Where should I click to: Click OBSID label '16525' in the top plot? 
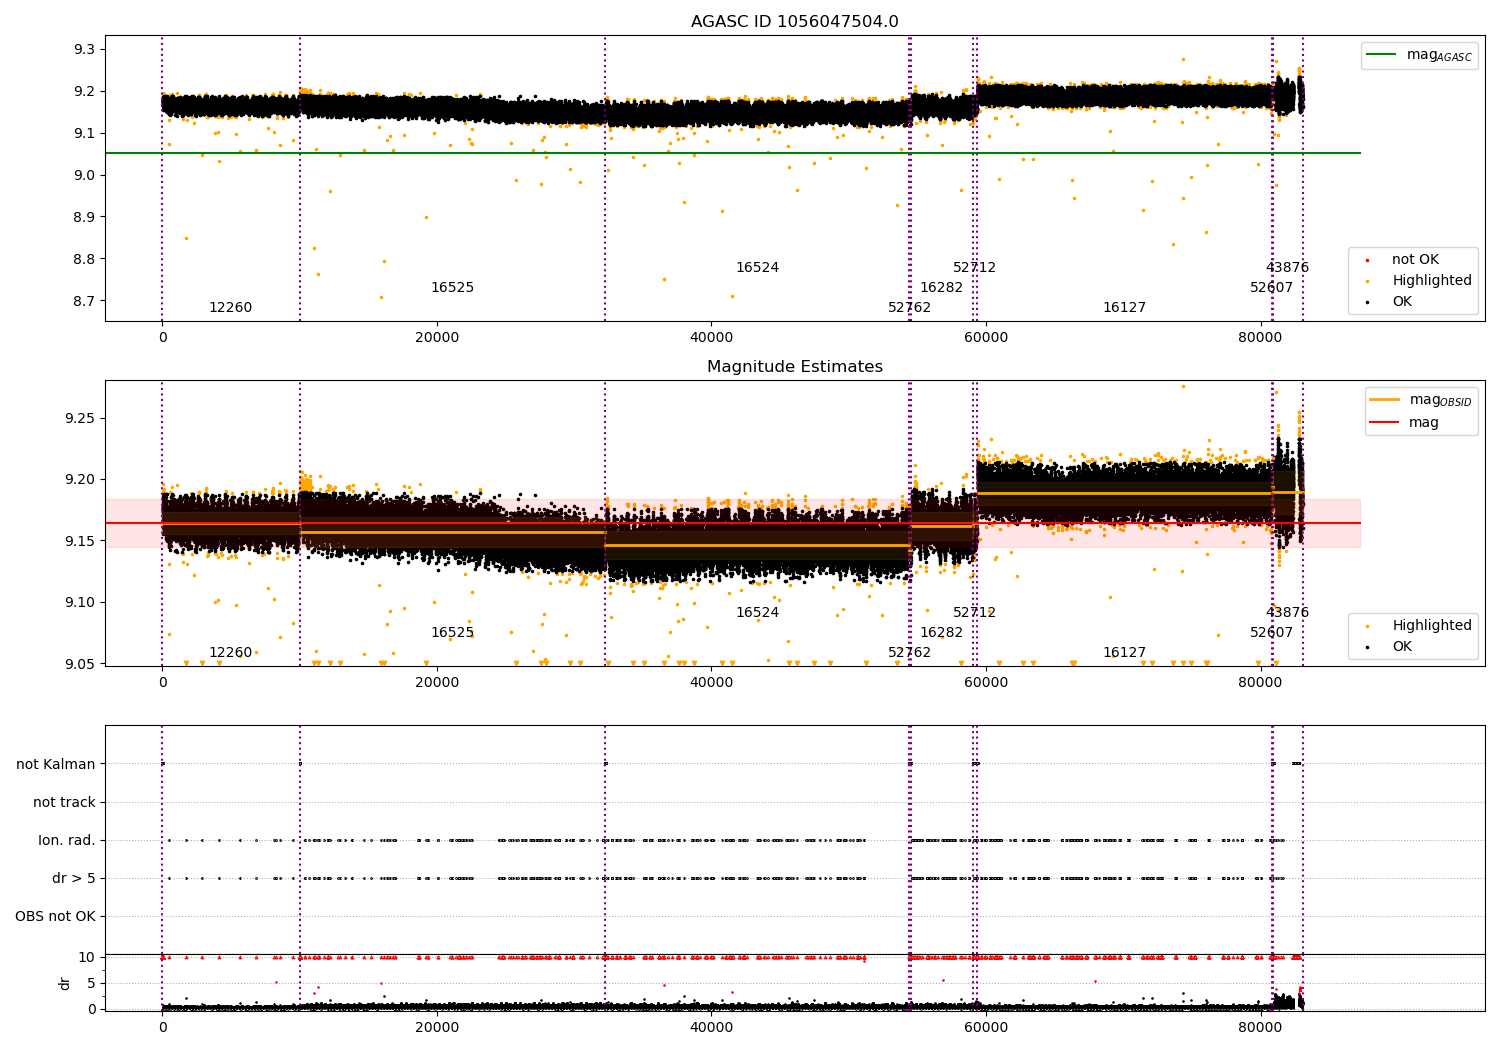click(452, 288)
